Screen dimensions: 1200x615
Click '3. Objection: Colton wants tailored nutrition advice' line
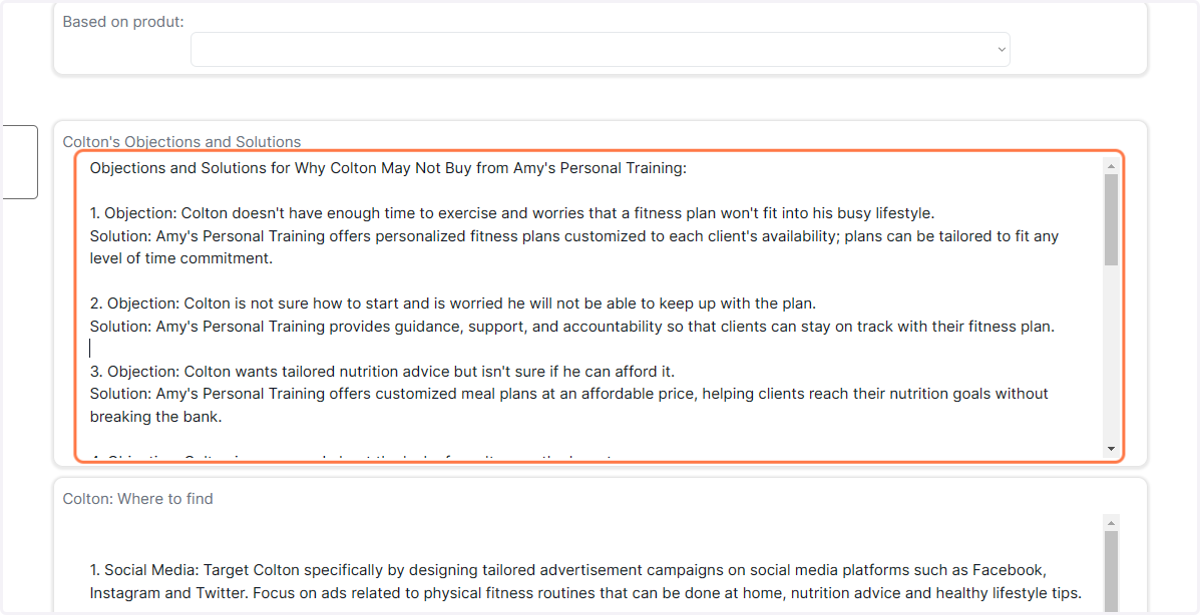click(x=382, y=371)
